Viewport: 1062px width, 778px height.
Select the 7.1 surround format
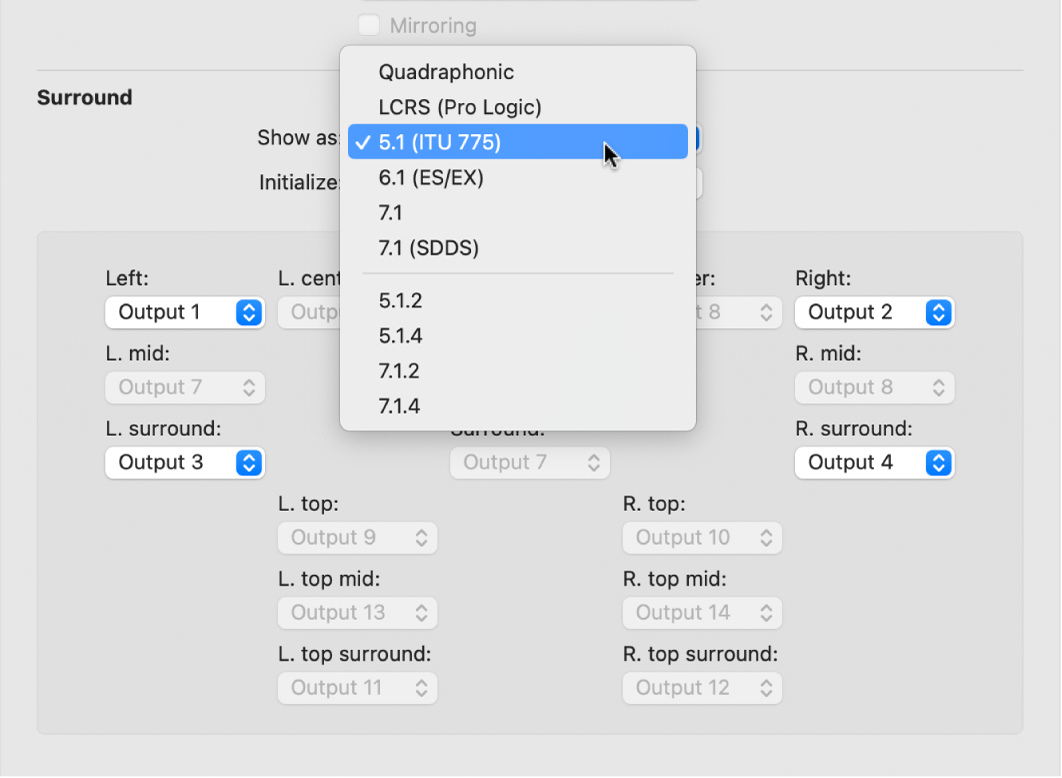pyautogui.click(x=393, y=212)
